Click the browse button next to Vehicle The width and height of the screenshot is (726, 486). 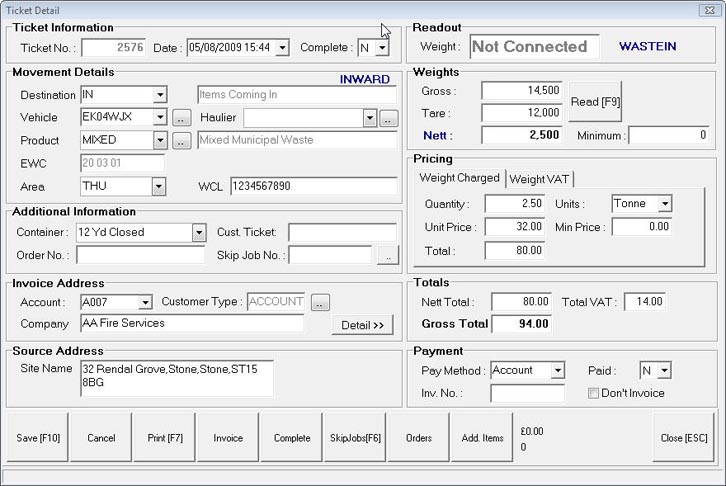coord(181,118)
